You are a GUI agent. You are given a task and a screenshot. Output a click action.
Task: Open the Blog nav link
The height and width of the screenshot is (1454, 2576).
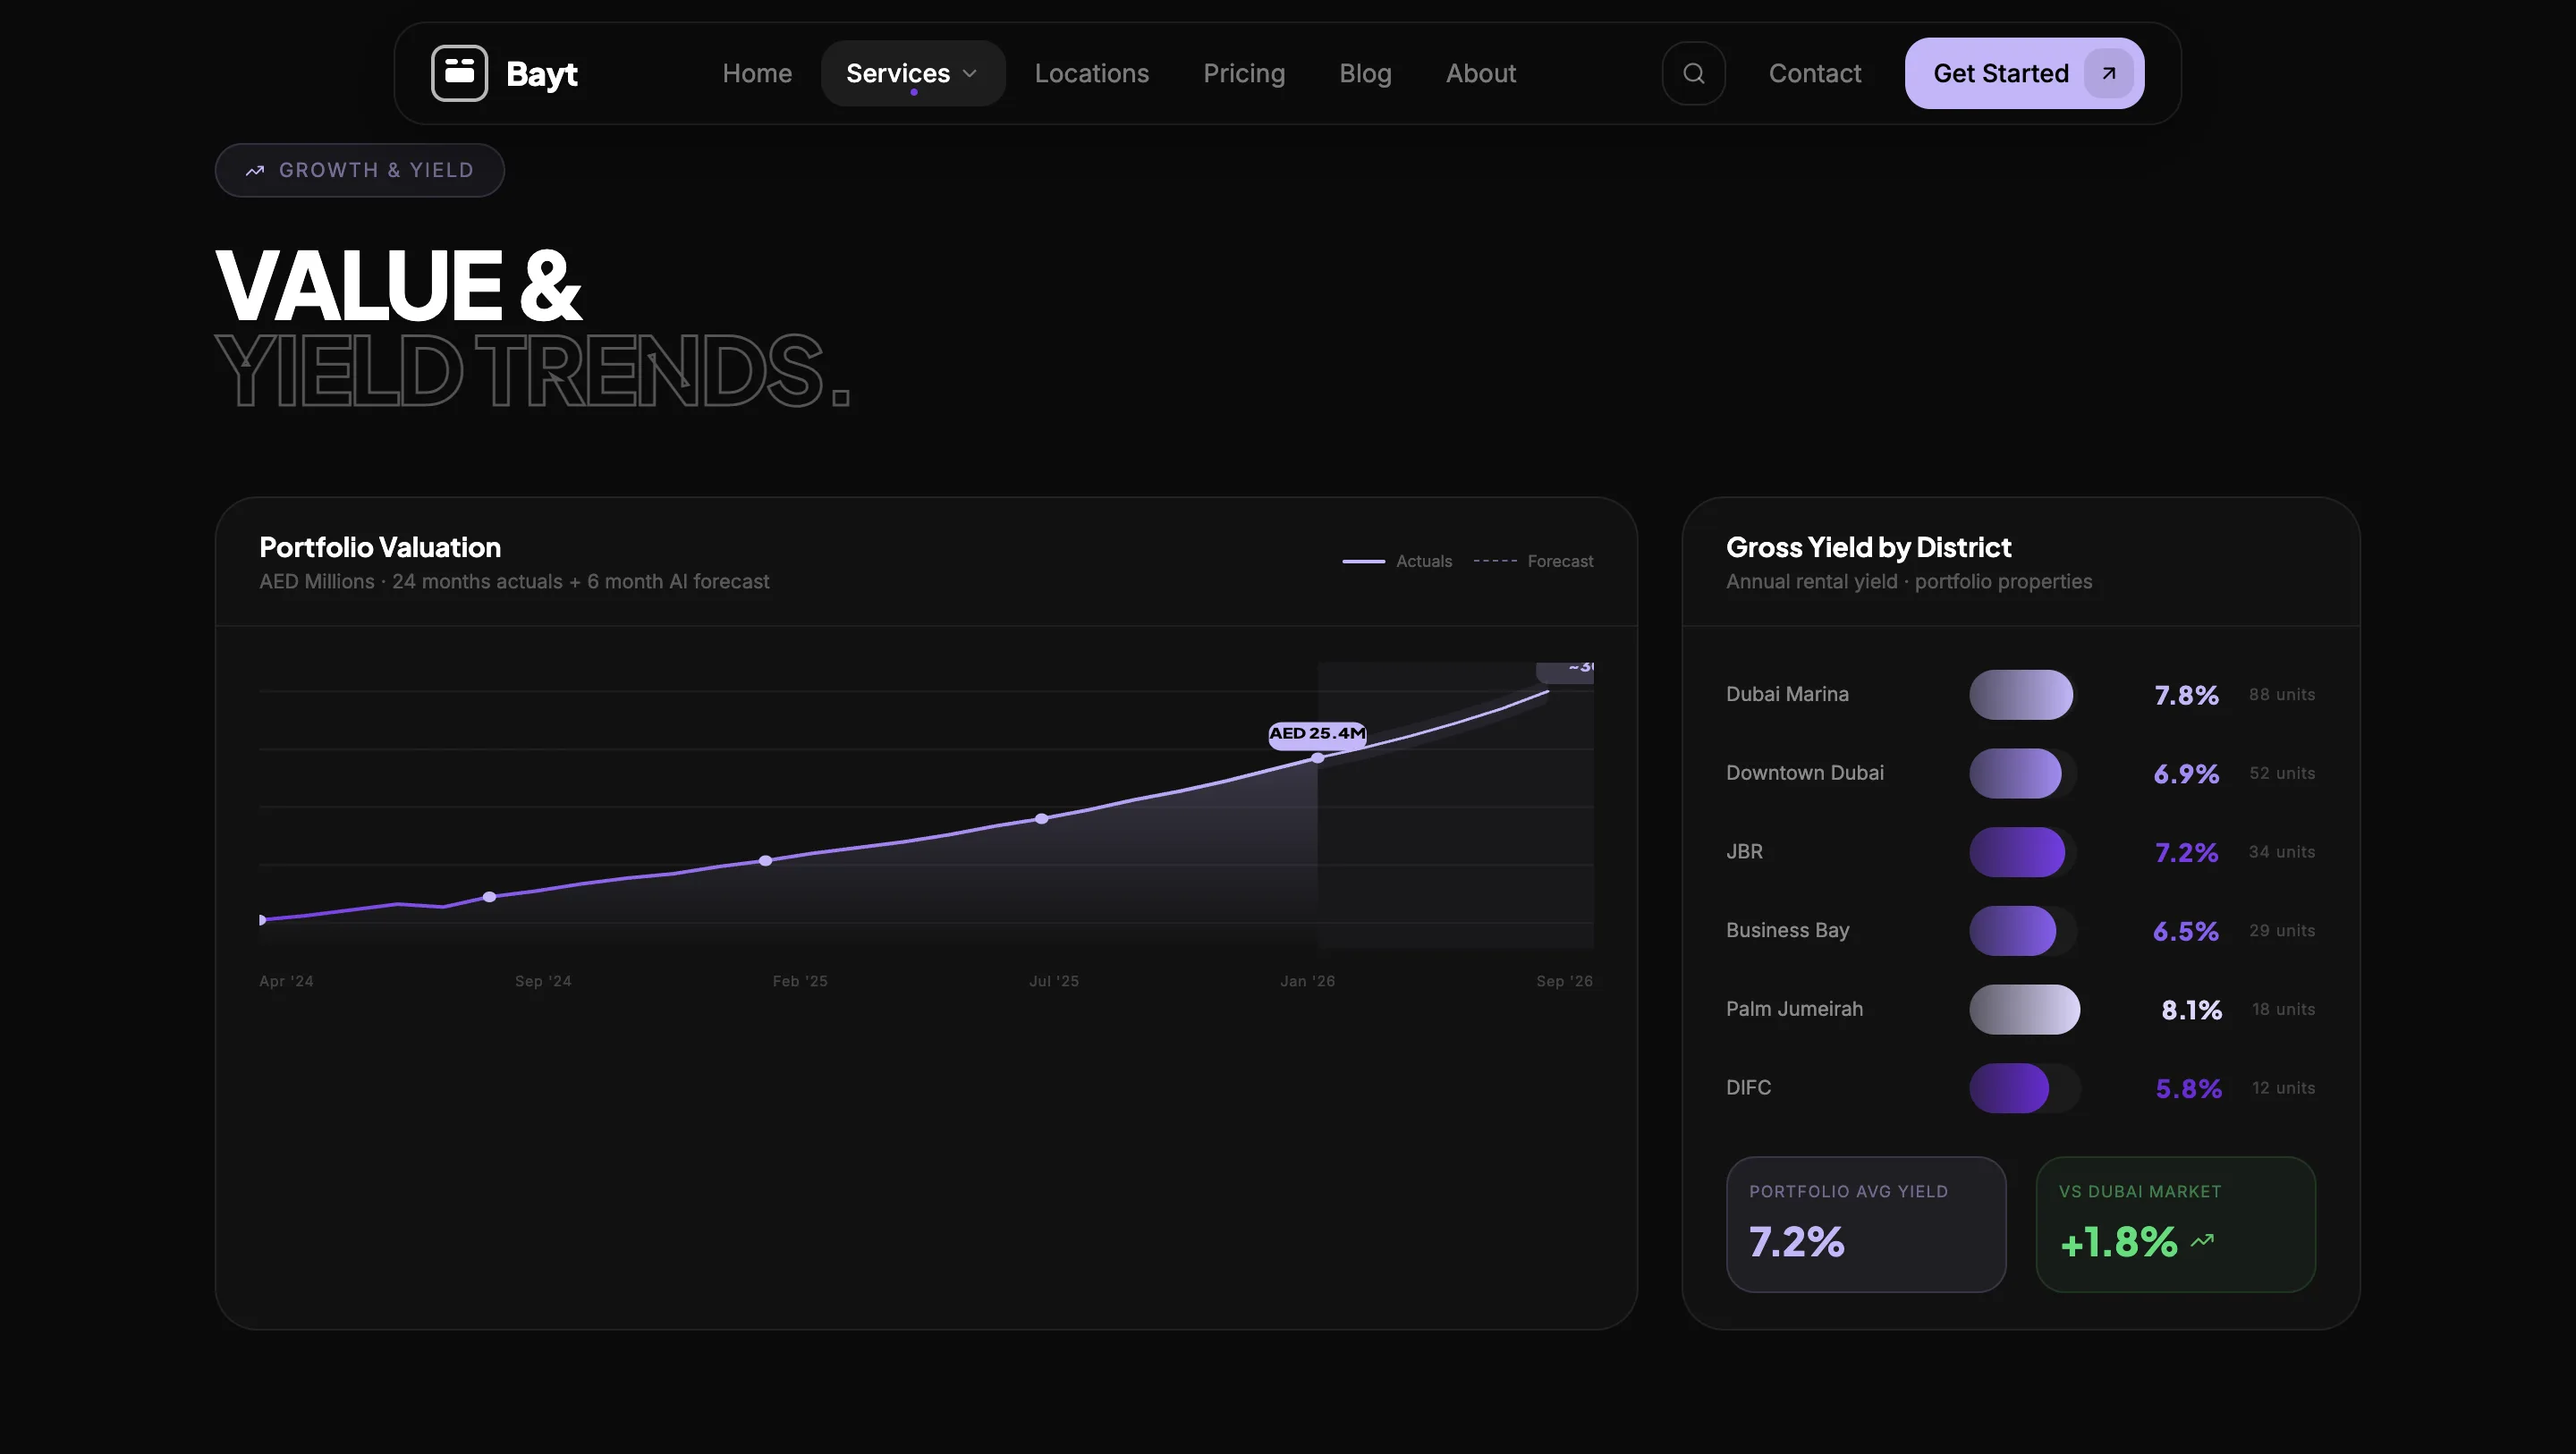pos(1365,73)
